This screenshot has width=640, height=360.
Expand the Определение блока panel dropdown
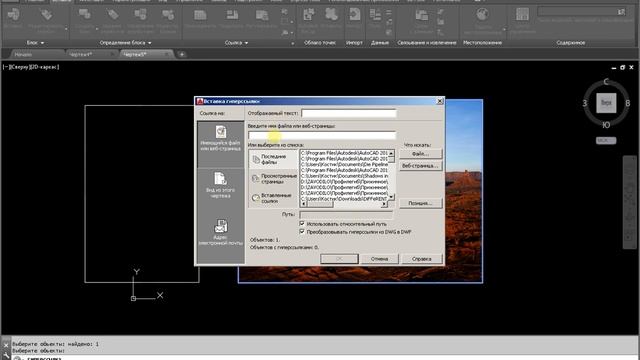(125, 42)
